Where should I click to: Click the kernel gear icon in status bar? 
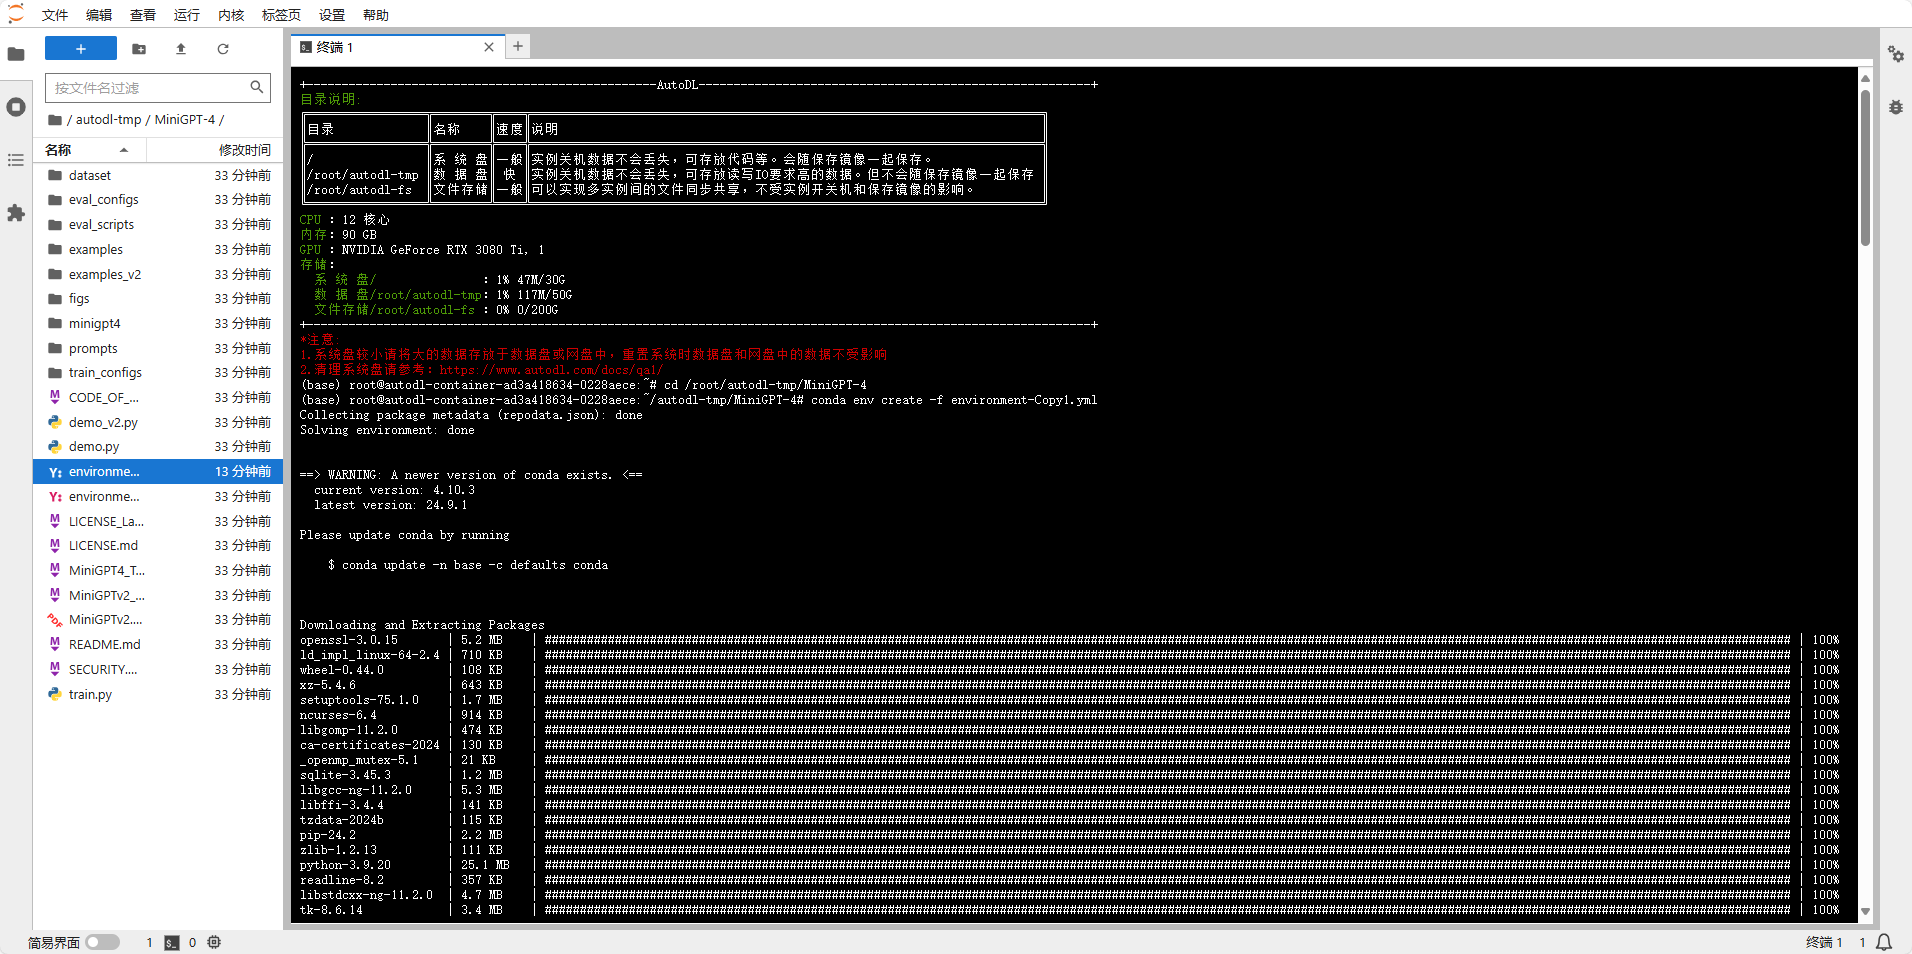[214, 942]
